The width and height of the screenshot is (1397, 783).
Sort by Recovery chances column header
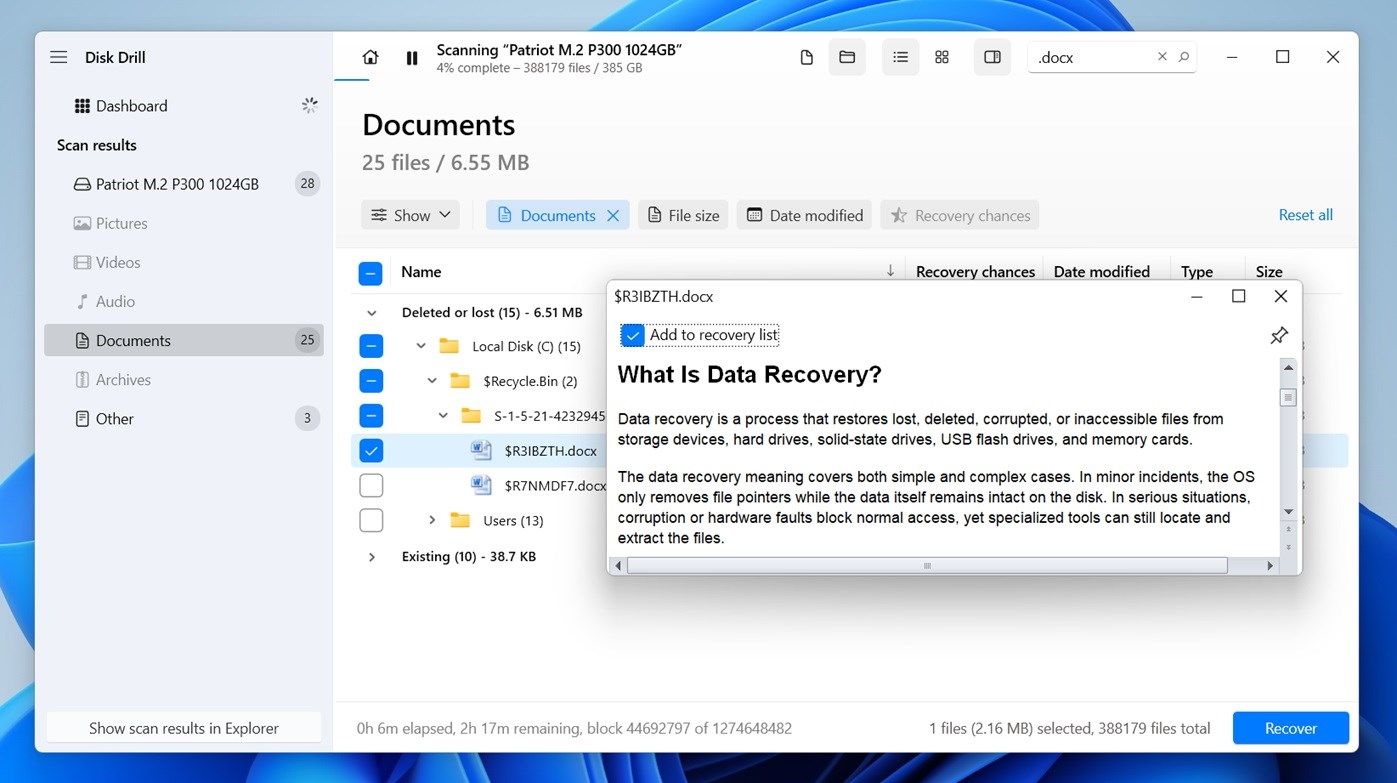[975, 272]
